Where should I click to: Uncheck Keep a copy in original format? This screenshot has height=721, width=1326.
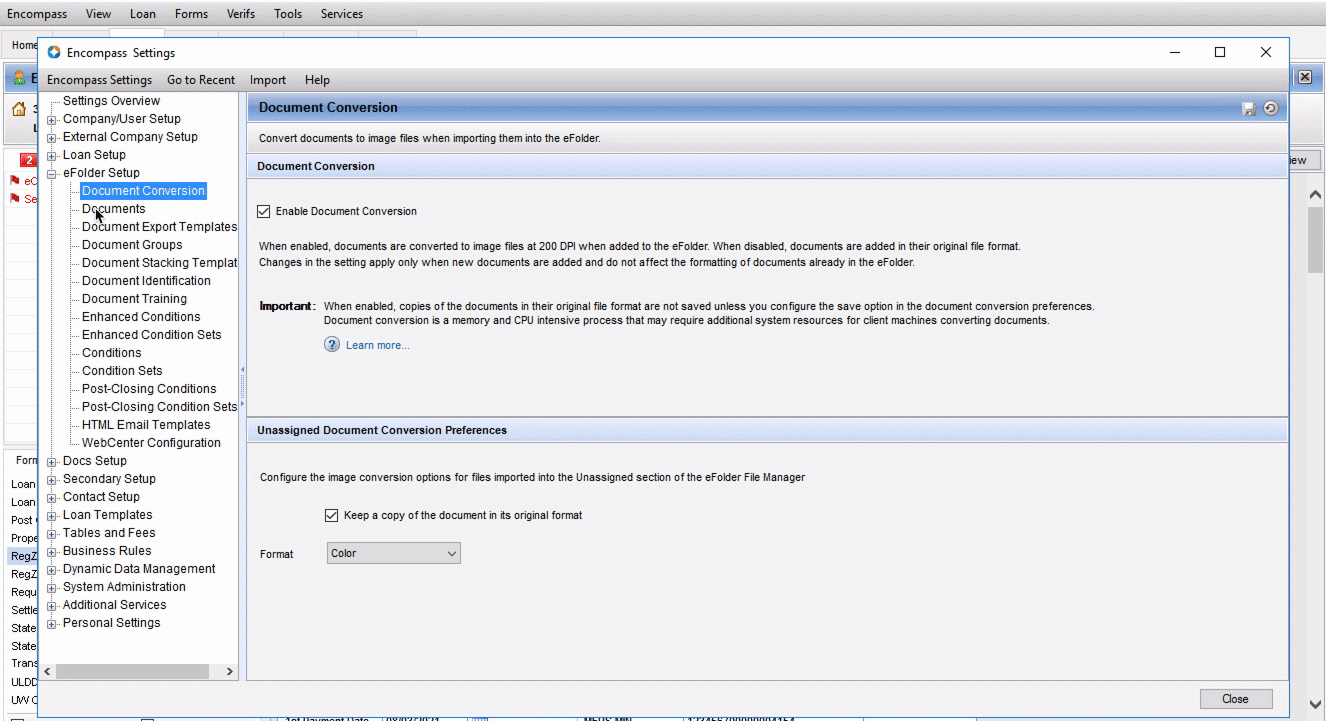[332, 515]
